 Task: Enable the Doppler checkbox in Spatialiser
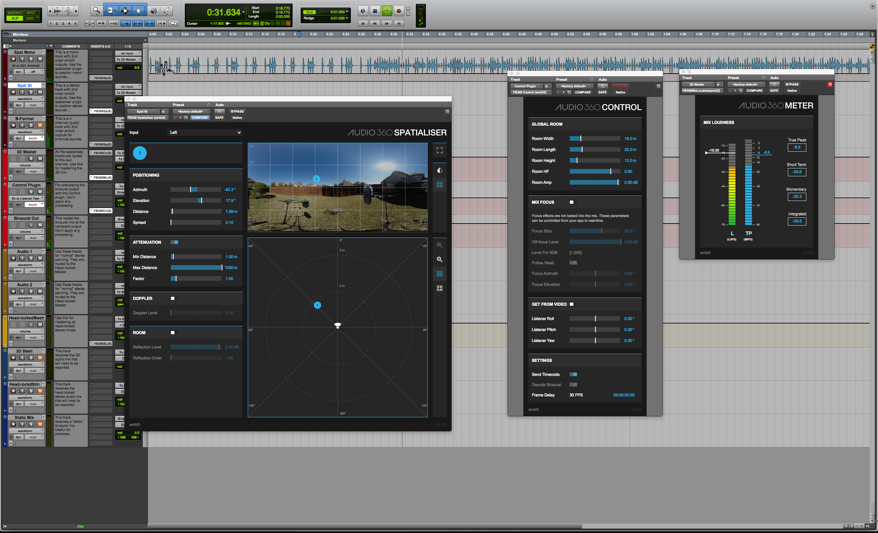coord(173,298)
